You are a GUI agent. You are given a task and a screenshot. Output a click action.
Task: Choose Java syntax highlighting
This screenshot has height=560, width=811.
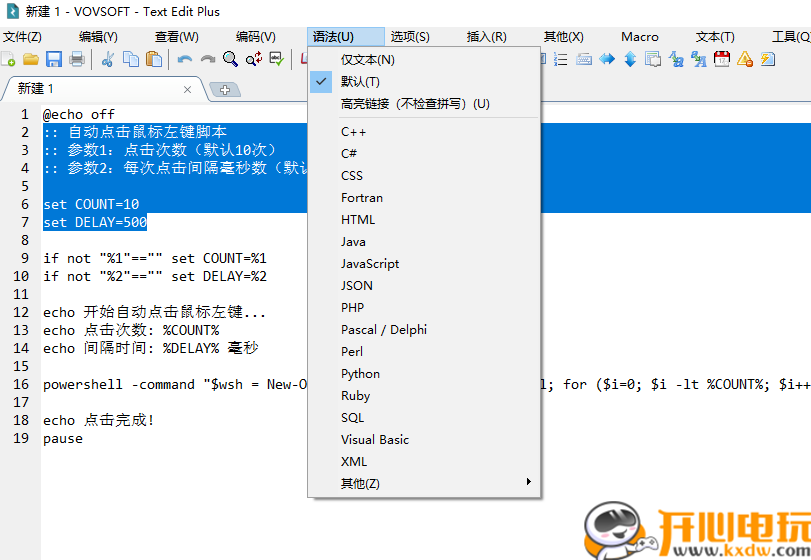[x=424, y=241]
